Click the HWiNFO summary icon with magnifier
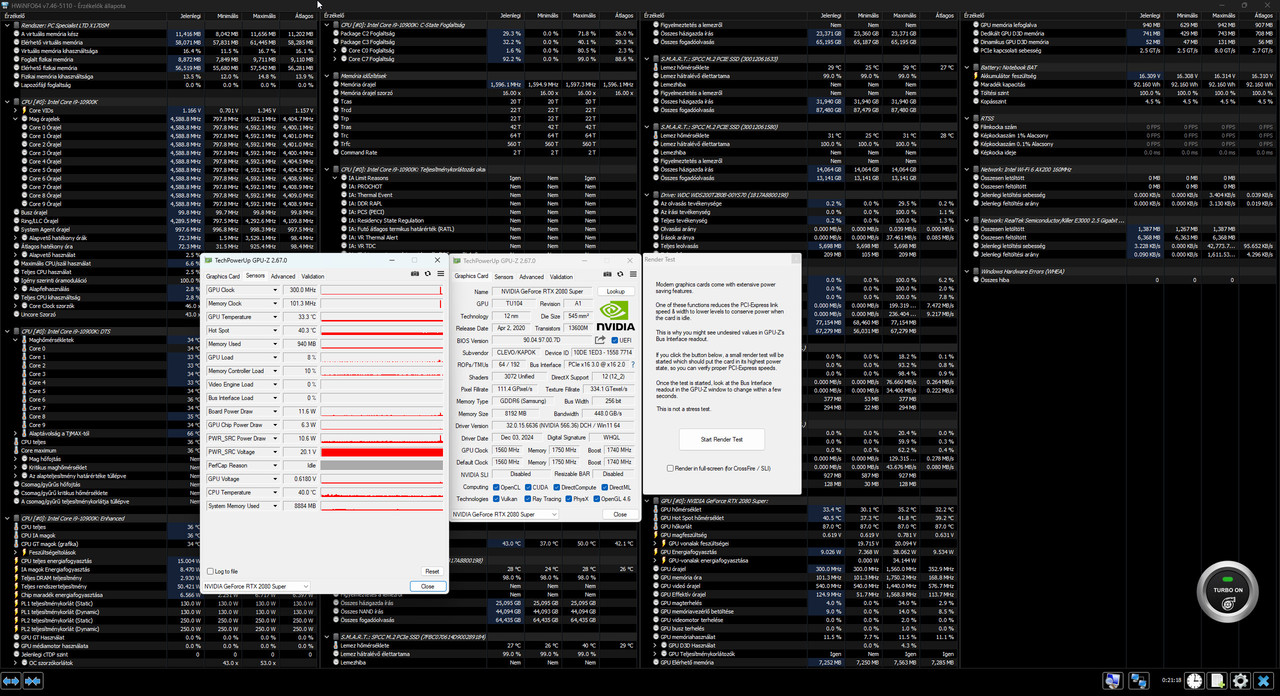The width and height of the screenshot is (1280, 696). point(1113,681)
